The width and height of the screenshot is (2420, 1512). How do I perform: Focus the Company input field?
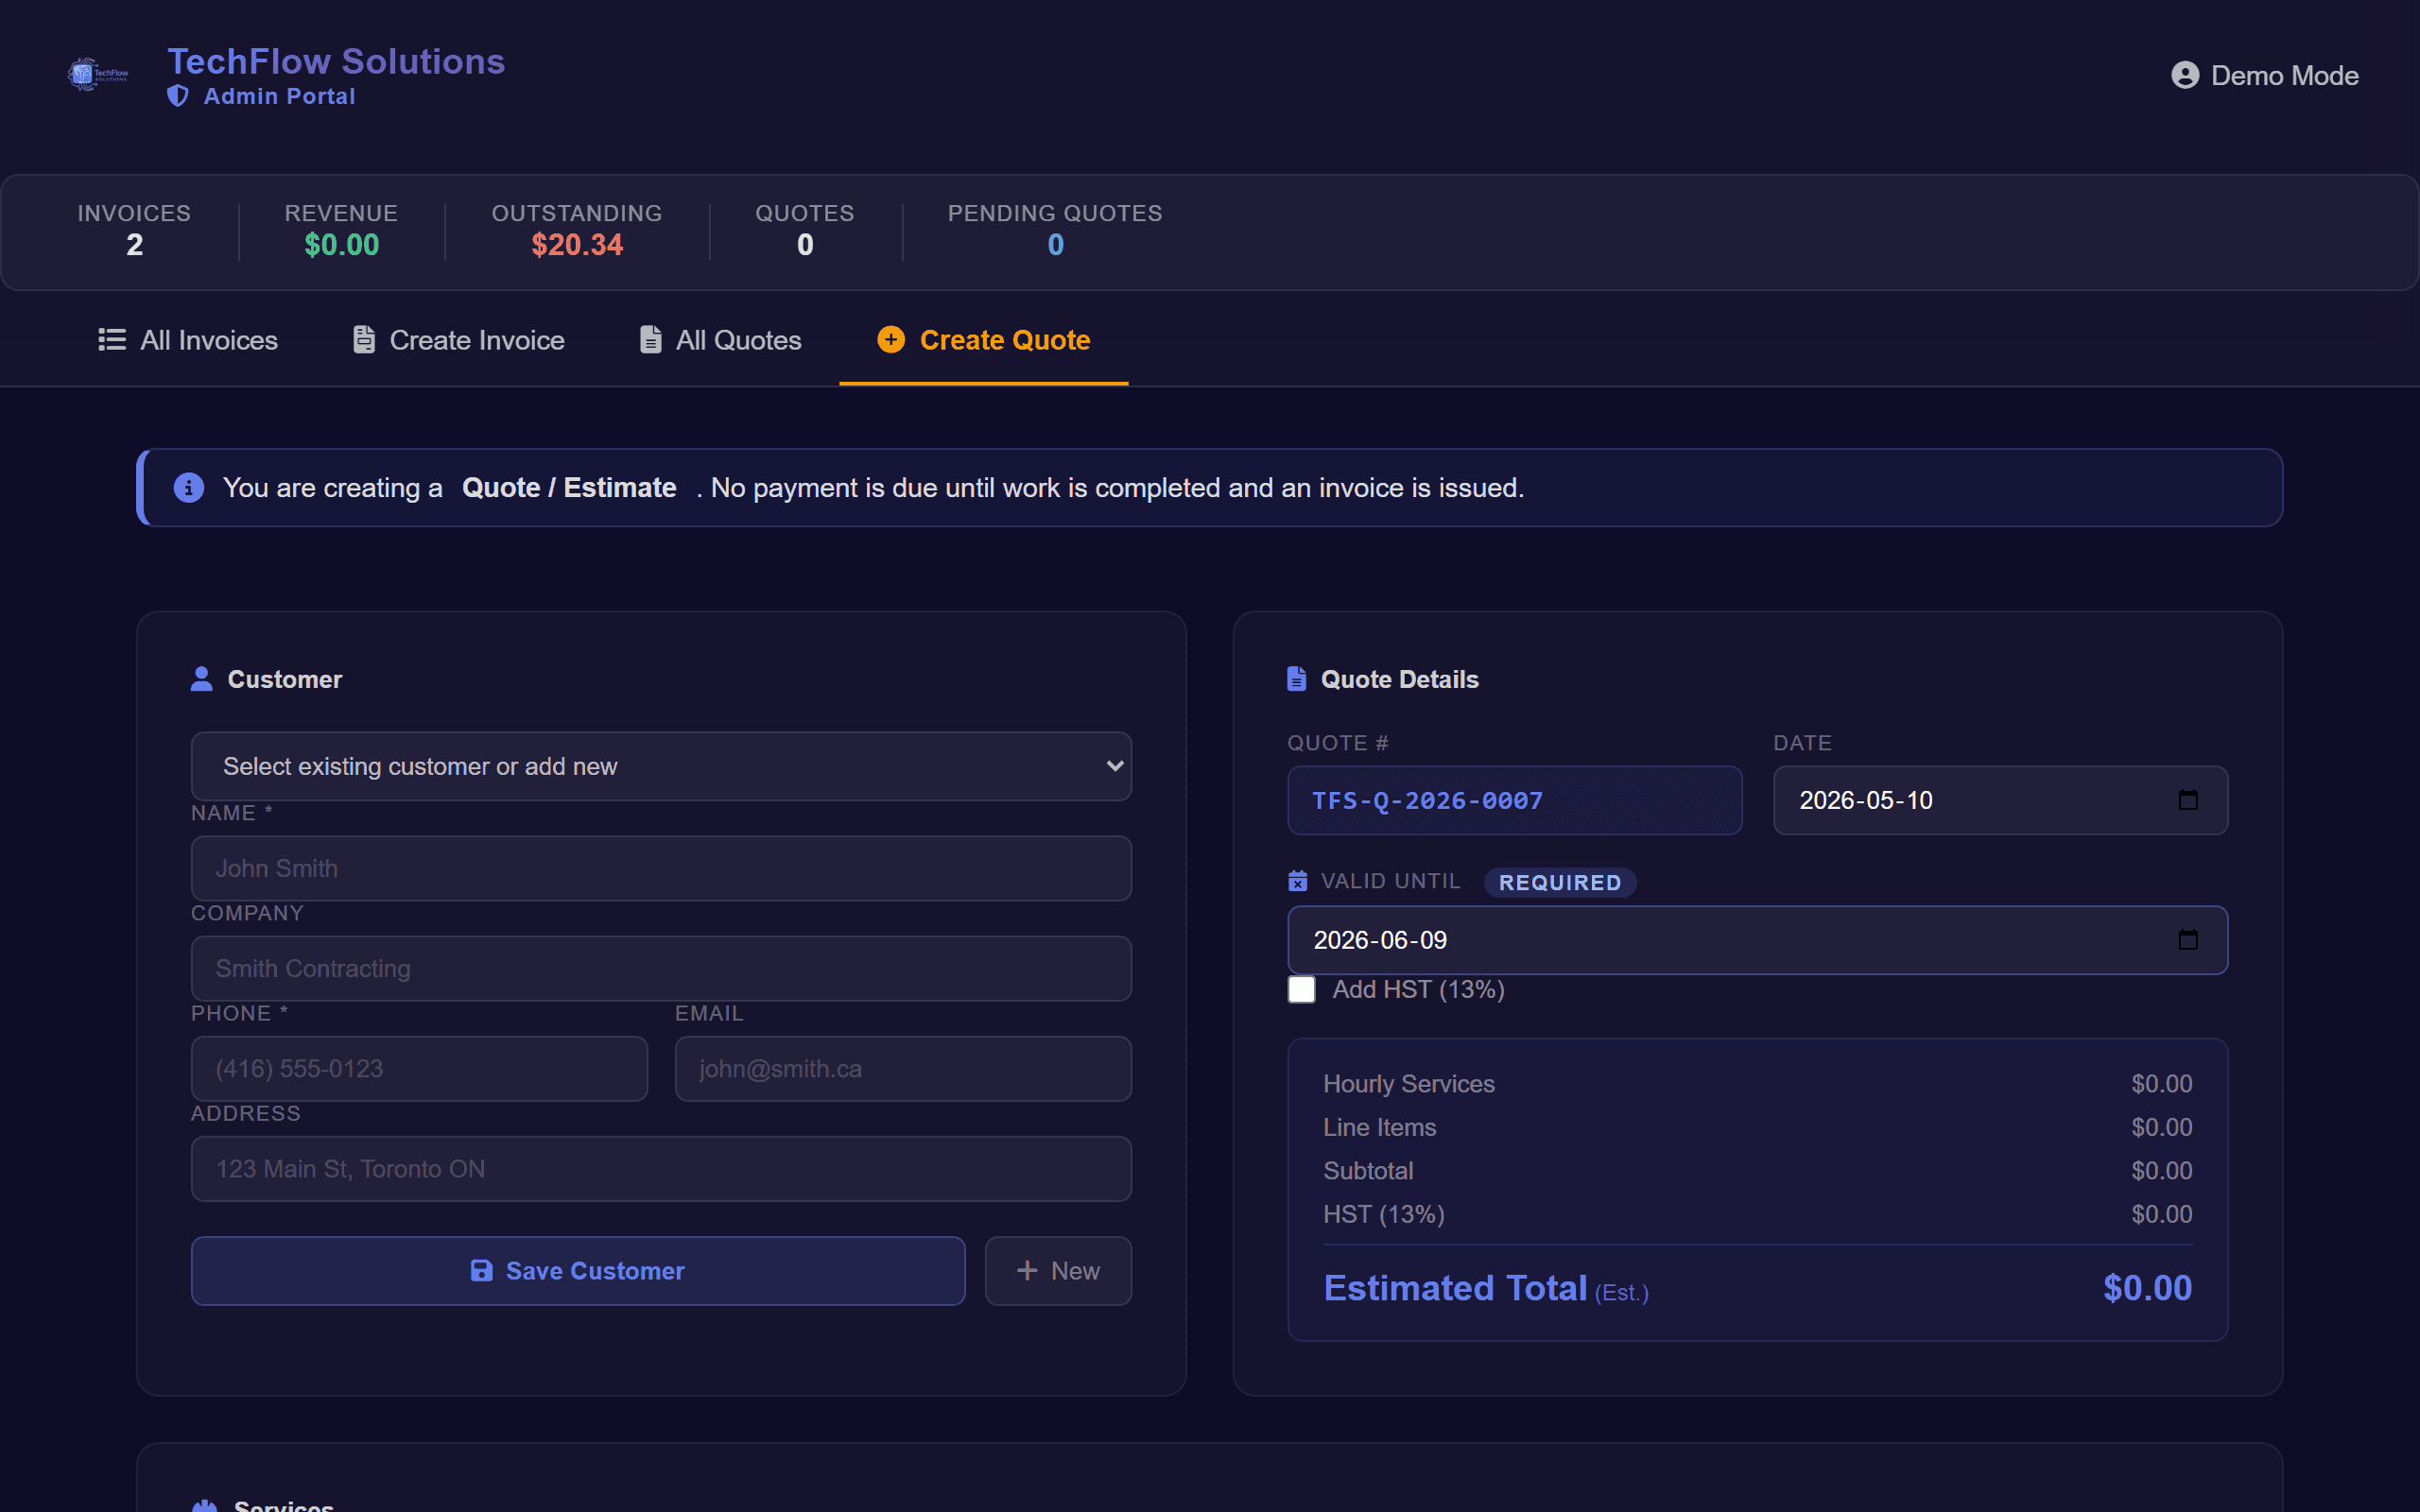(661, 968)
